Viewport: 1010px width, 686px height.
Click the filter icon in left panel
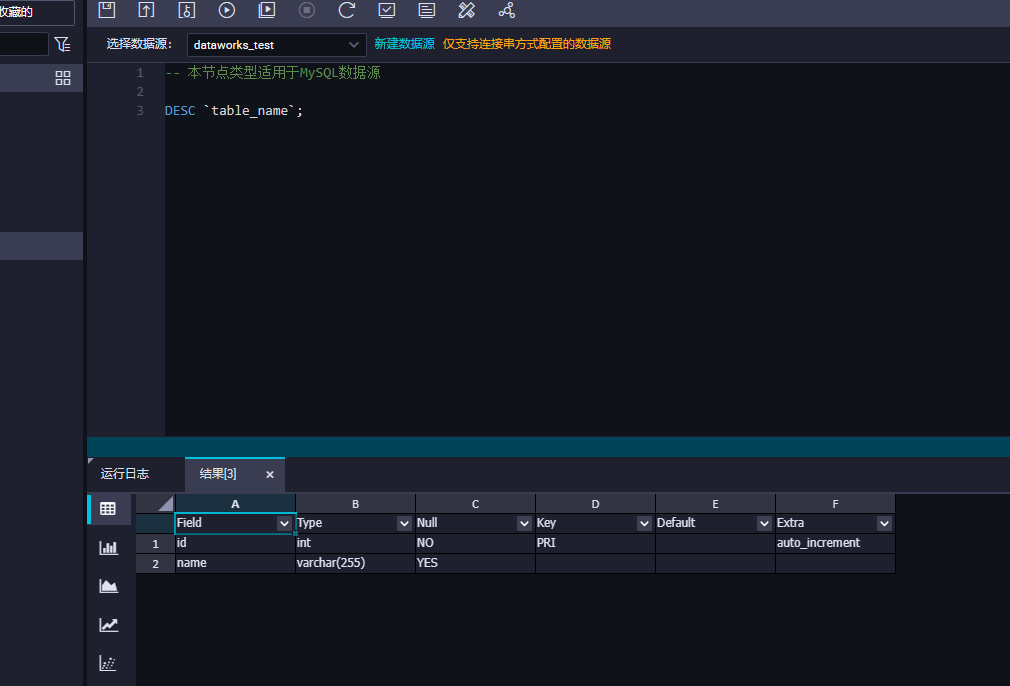click(62, 44)
